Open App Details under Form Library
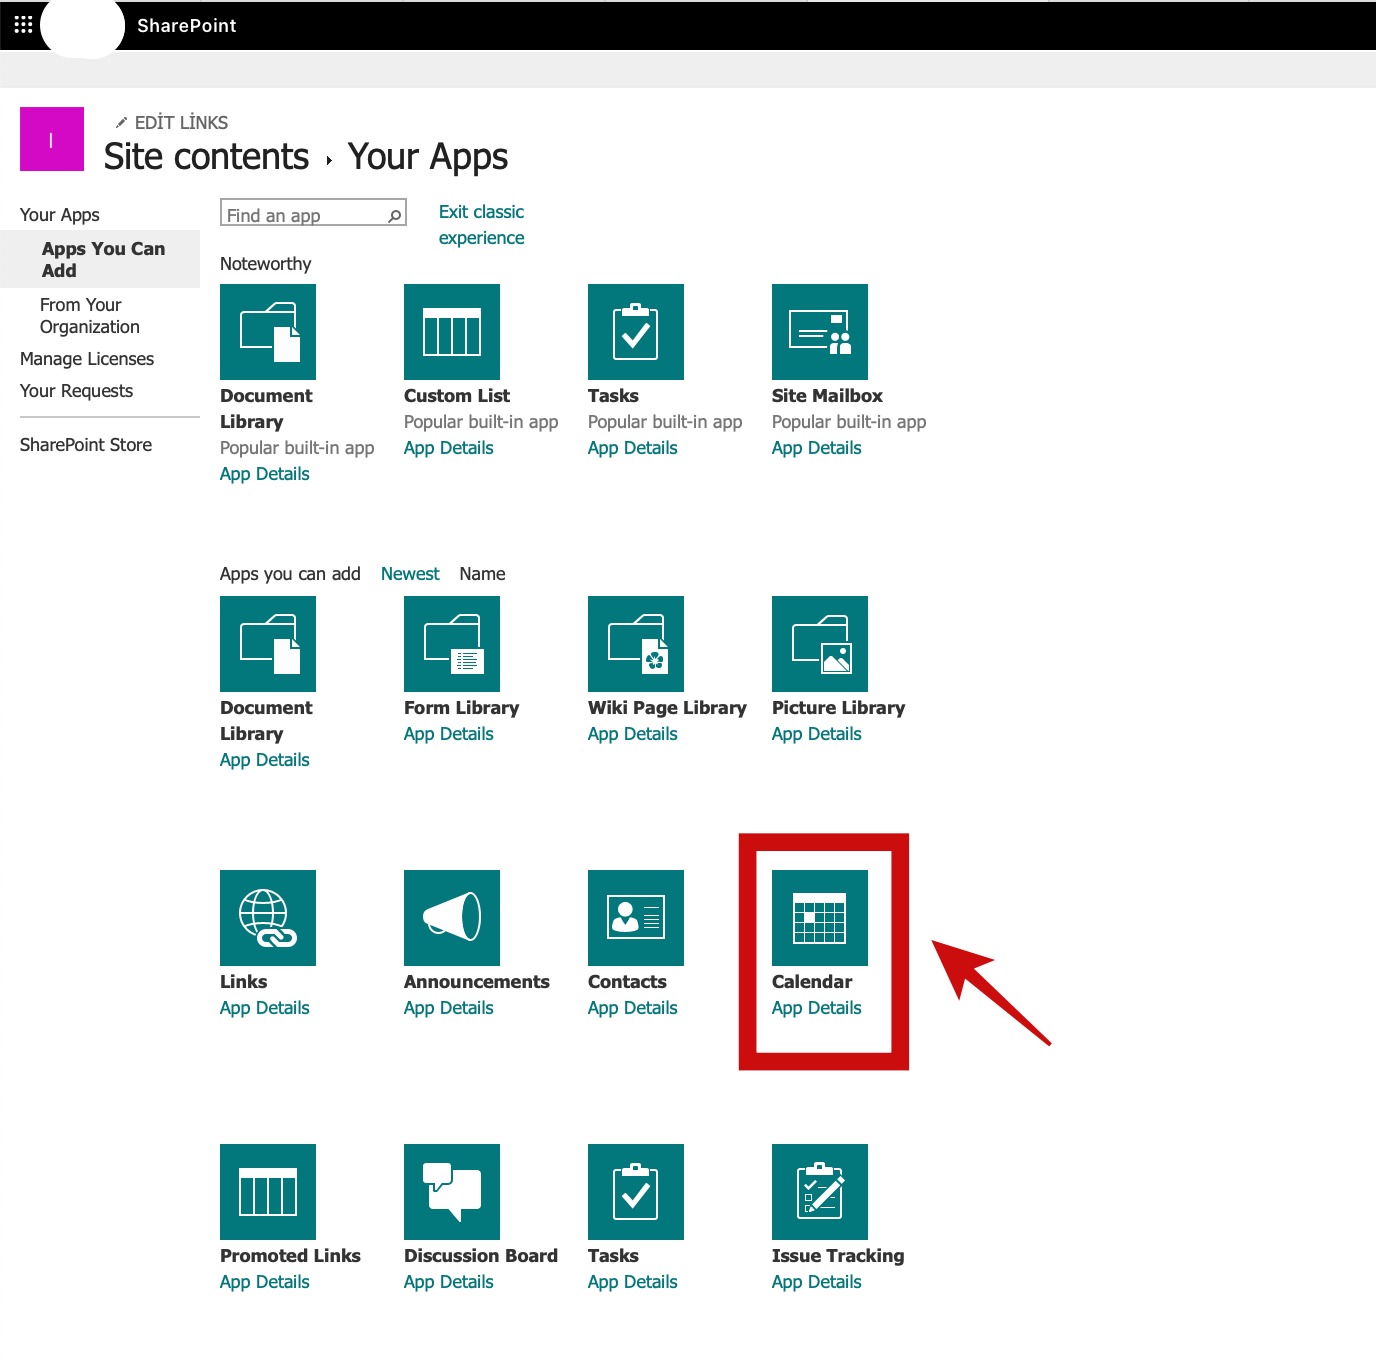Screen dimensions: 1376x1360 [x=448, y=734]
